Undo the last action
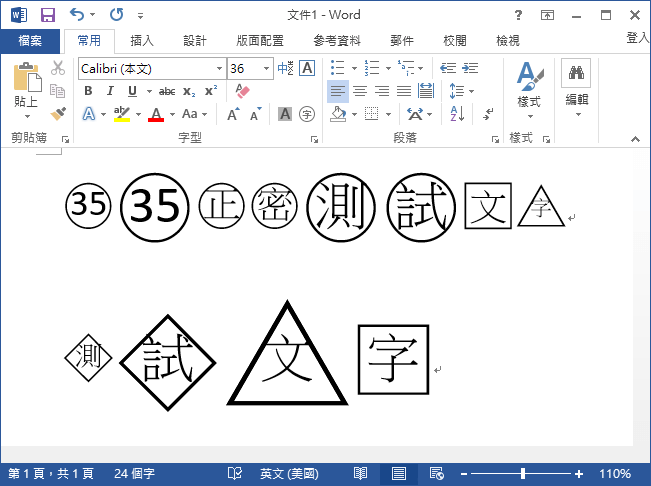 (77, 15)
